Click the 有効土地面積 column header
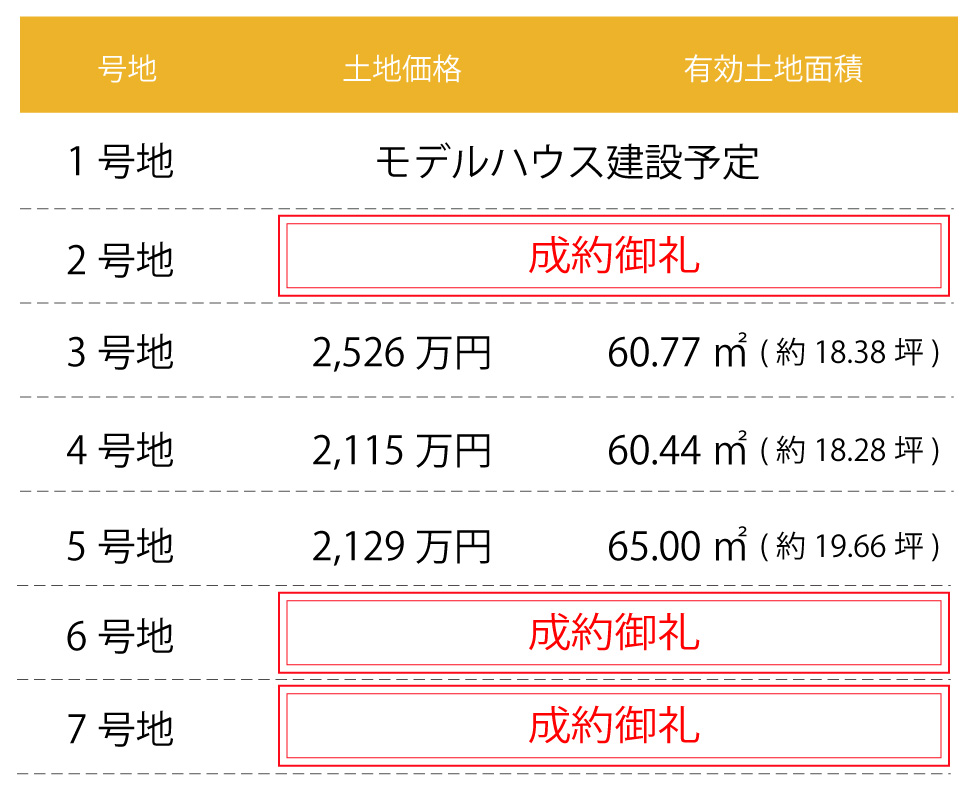 (773, 69)
